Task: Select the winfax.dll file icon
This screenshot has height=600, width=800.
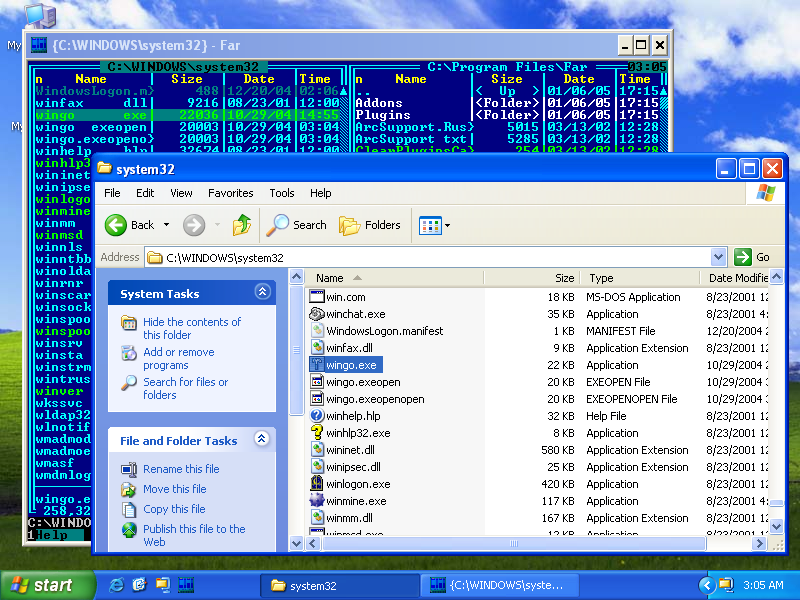Action: pyautogui.click(x=317, y=347)
